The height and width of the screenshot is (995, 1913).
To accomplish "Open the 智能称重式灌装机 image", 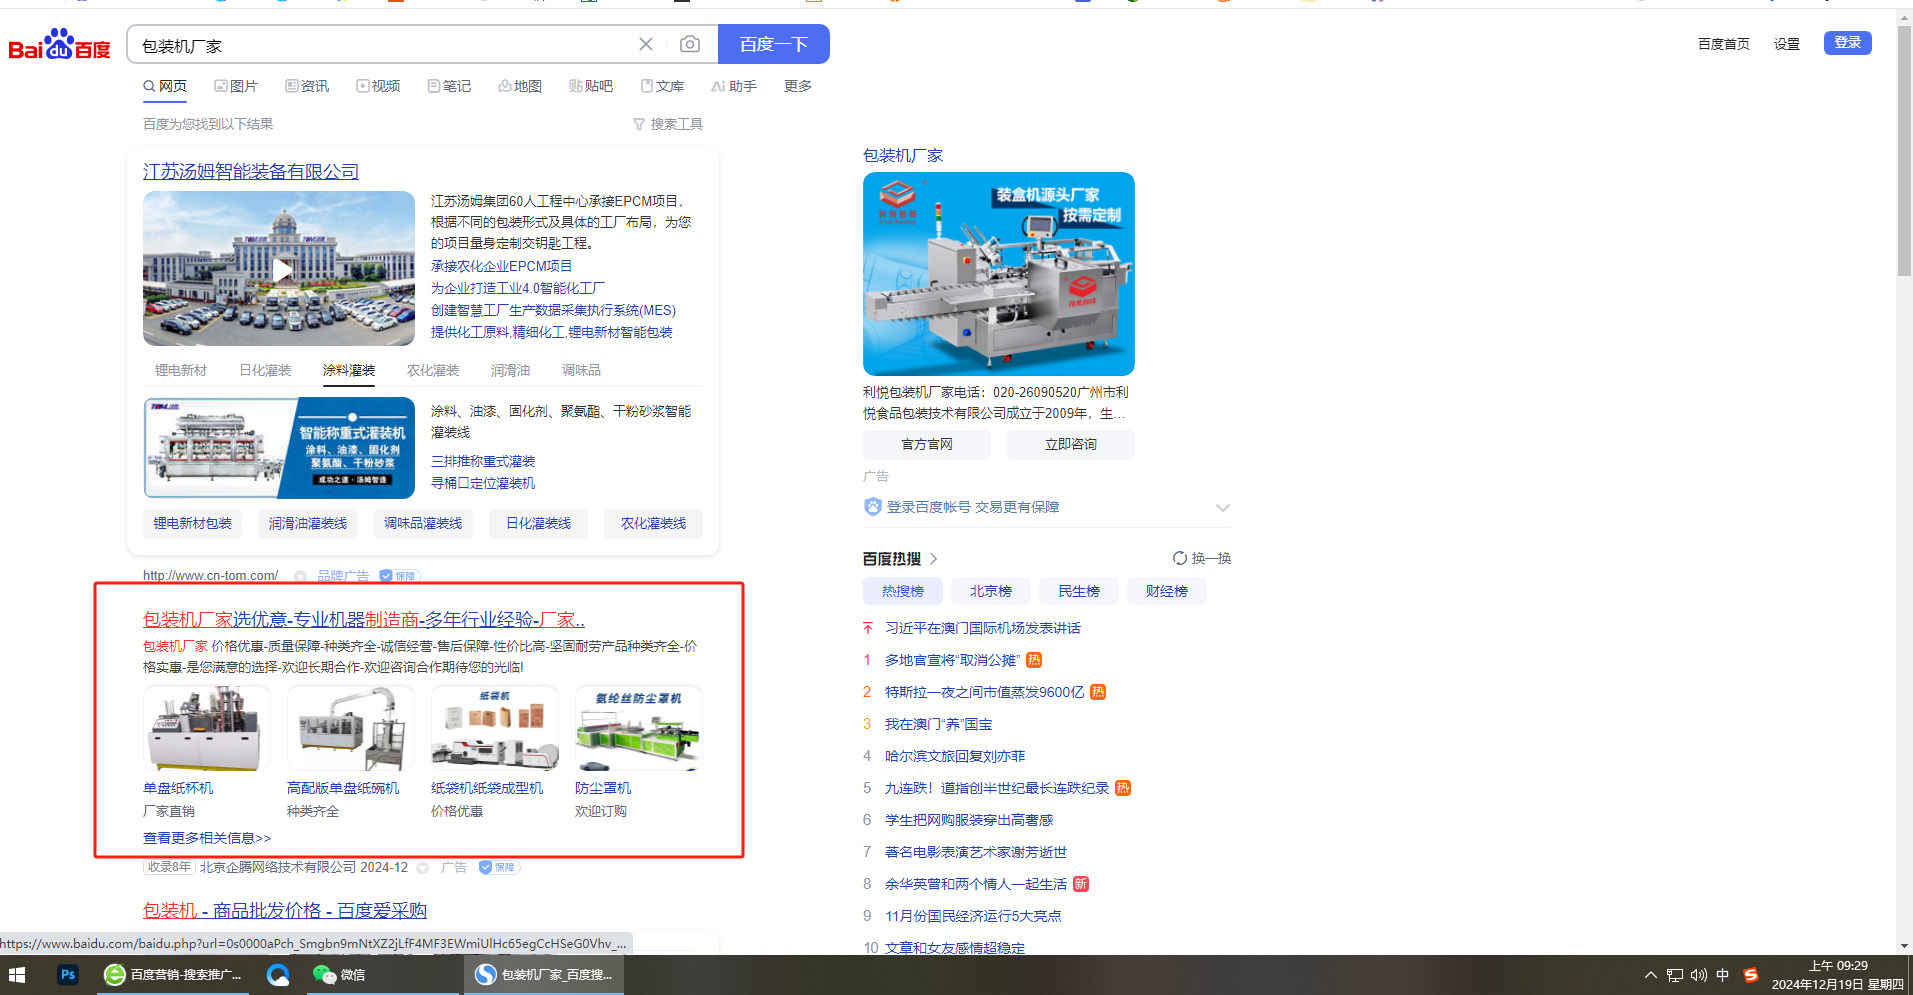I will (x=279, y=448).
